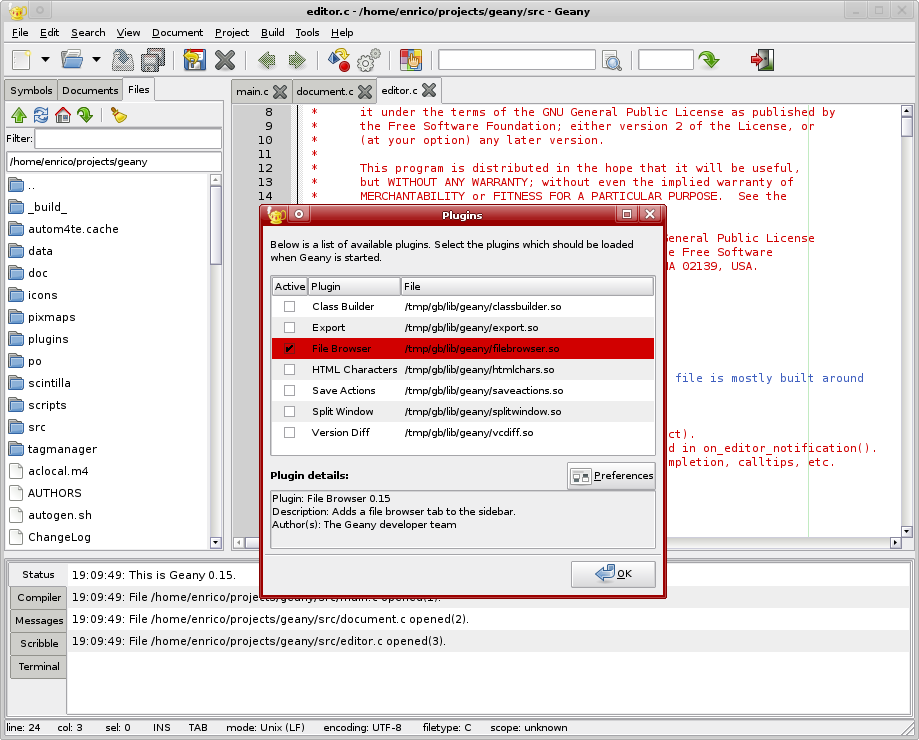Disable the File Browser plugin checkbox
The width and height of the screenshot is (919, 740).
290,349
